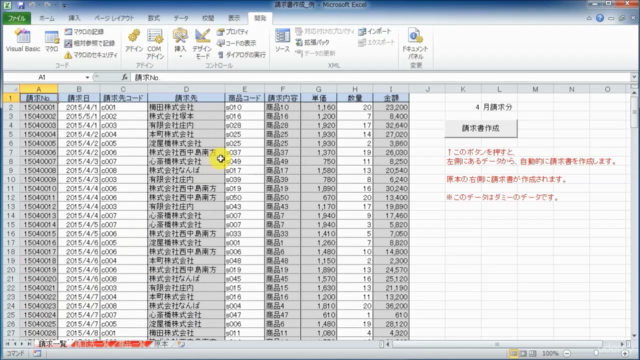
Task: Open COM Add-ins dialog
Action: tap(155, 44)
